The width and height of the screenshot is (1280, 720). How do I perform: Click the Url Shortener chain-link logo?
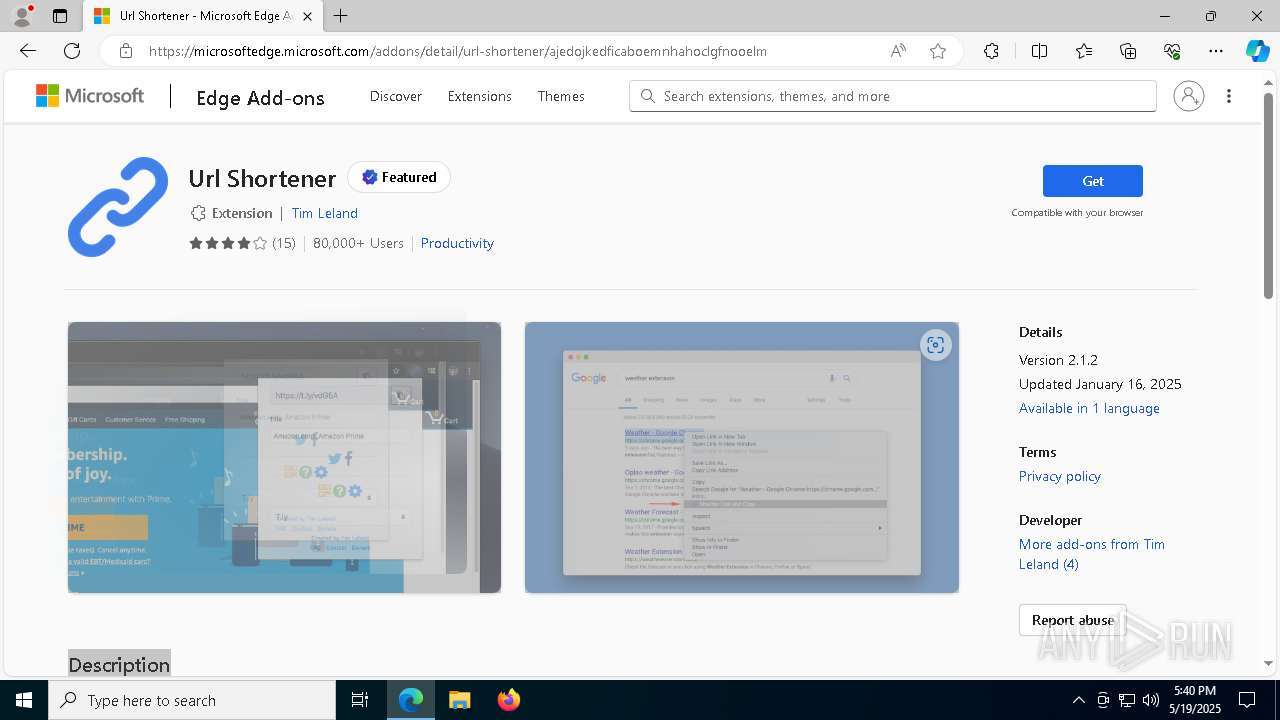118,207
